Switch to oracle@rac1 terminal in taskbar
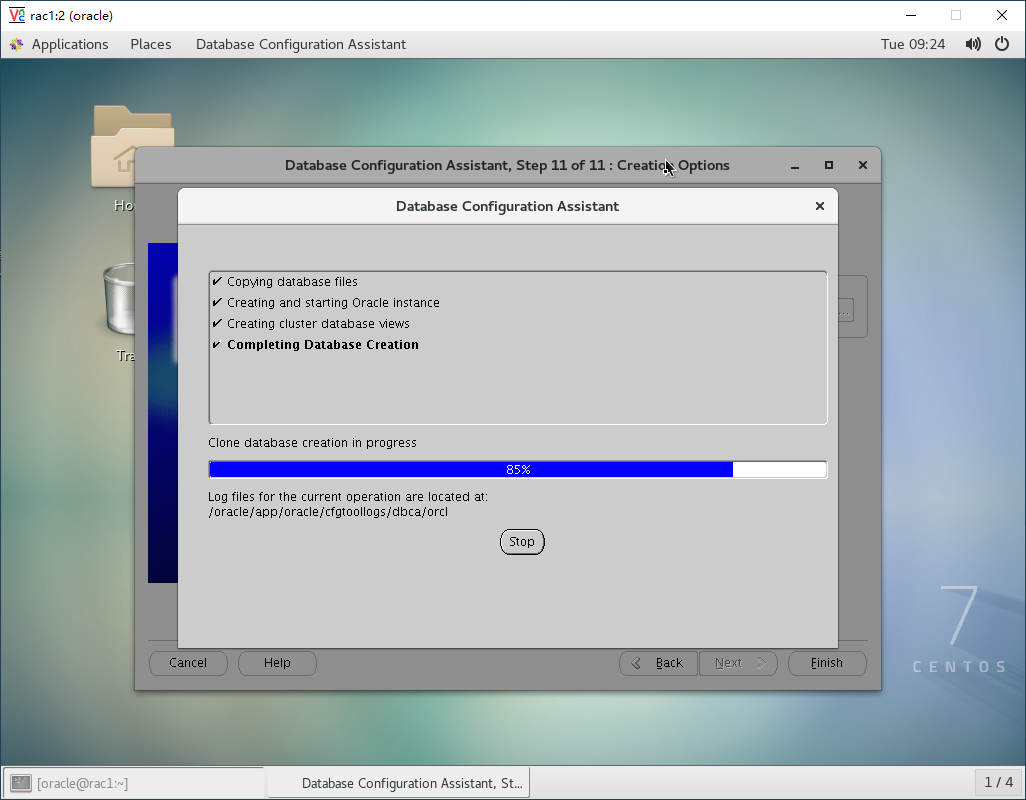This screenshot has width=1026, height=800. pyautogui.click(x=133, y=783)
